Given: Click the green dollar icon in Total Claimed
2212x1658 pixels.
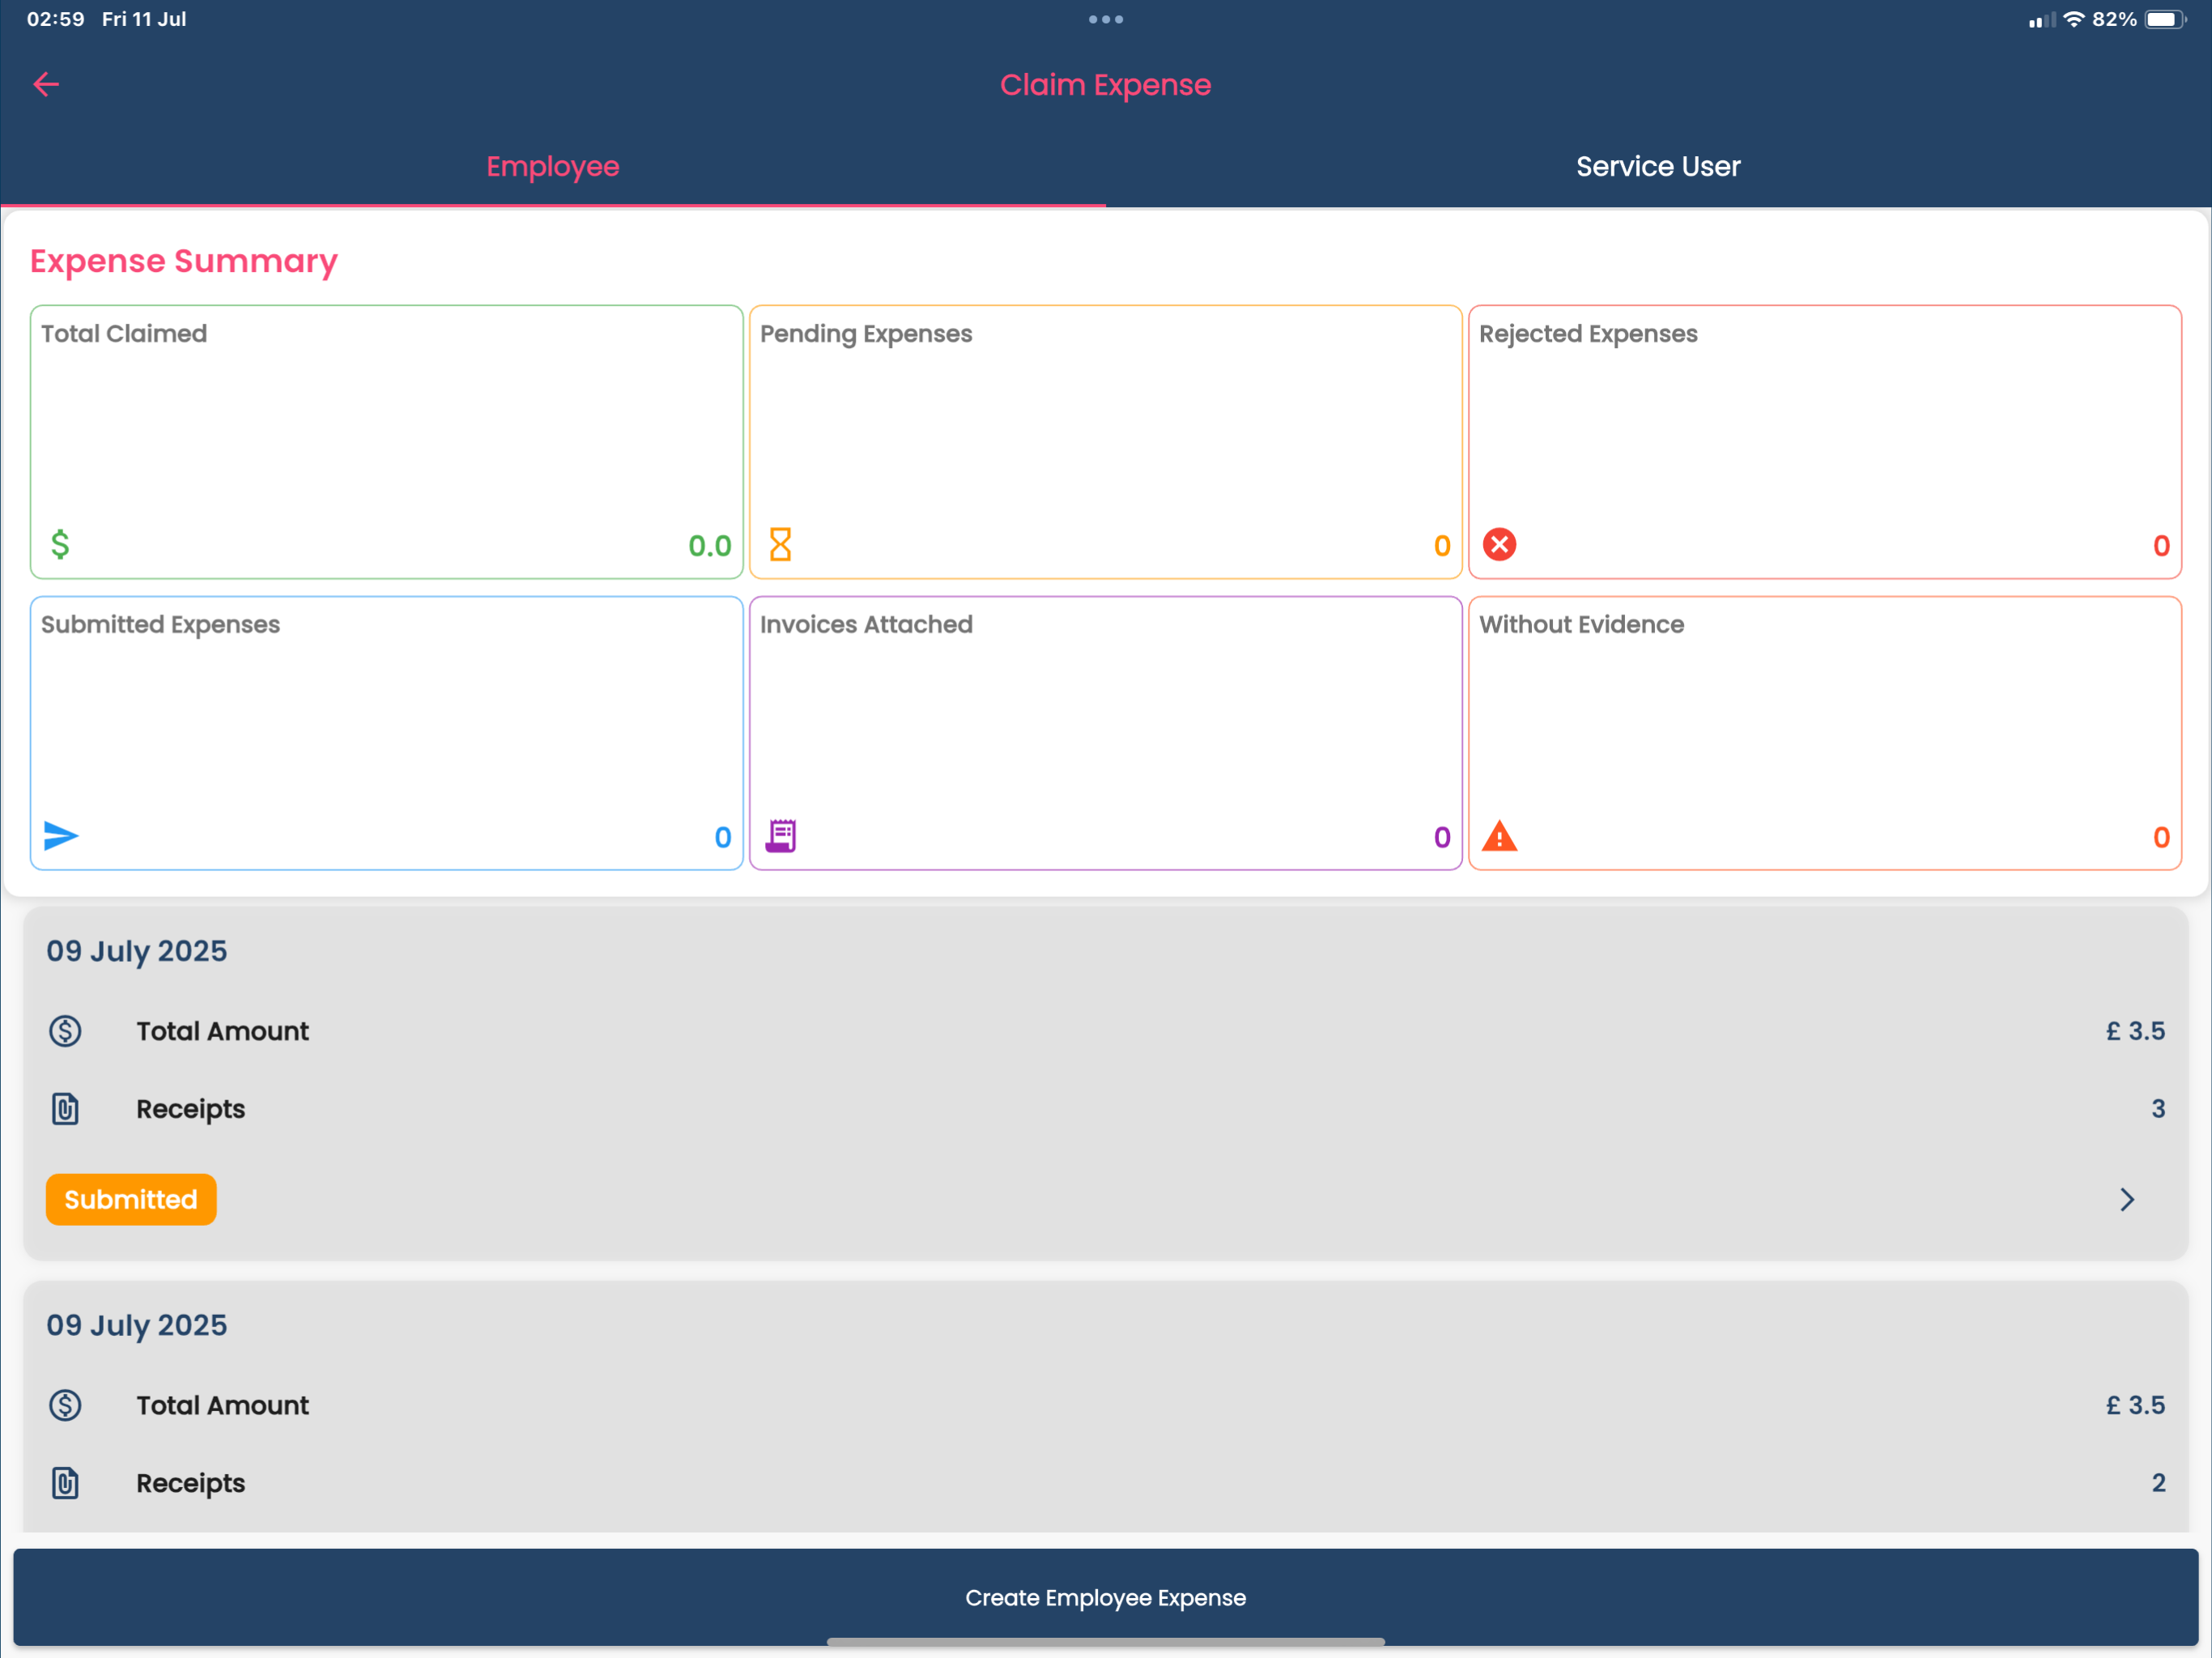Looking at the screenshot, I should (60, 544).
